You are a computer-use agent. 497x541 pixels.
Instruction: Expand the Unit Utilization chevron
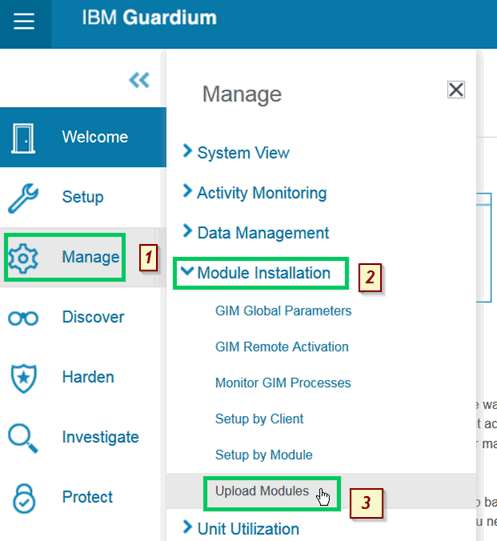(187, 527)
